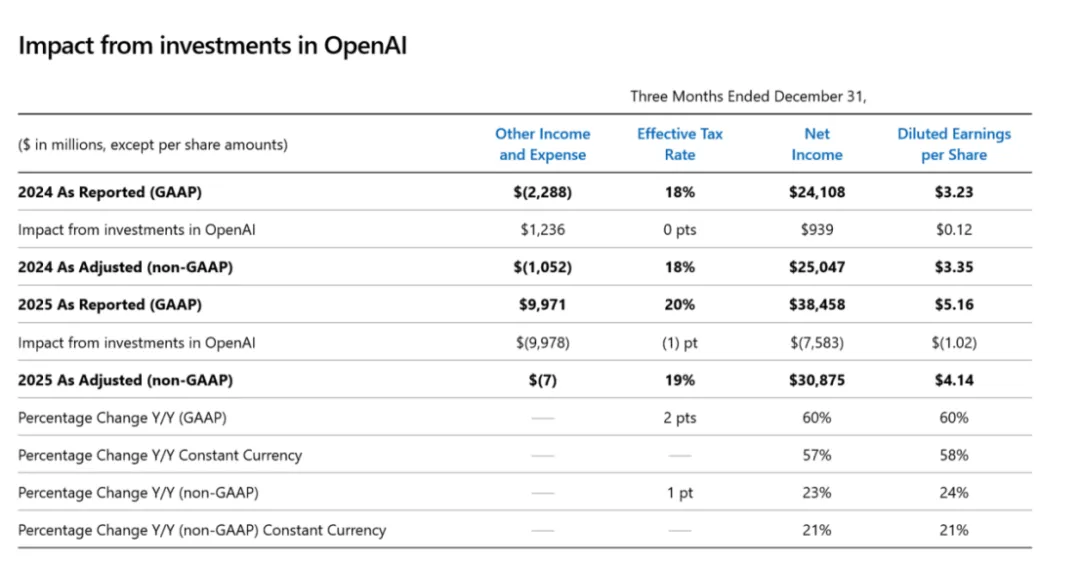Click the "Diluted Earnings per Share" header
This screenshot has height=563, width=1080.
point(953,144)
